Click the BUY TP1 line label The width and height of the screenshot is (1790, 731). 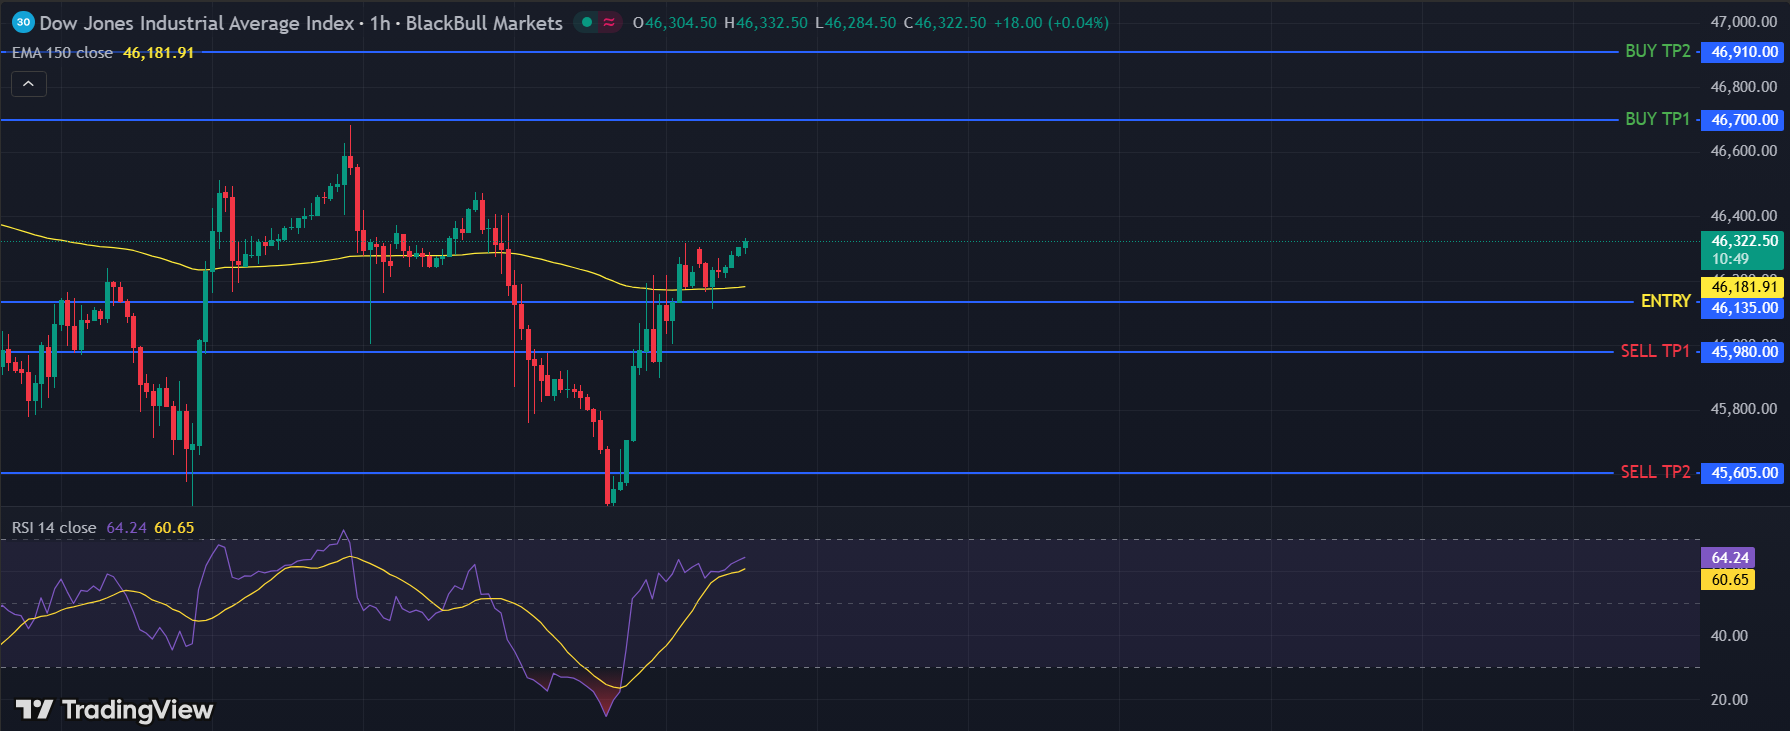click(1657, 119)
